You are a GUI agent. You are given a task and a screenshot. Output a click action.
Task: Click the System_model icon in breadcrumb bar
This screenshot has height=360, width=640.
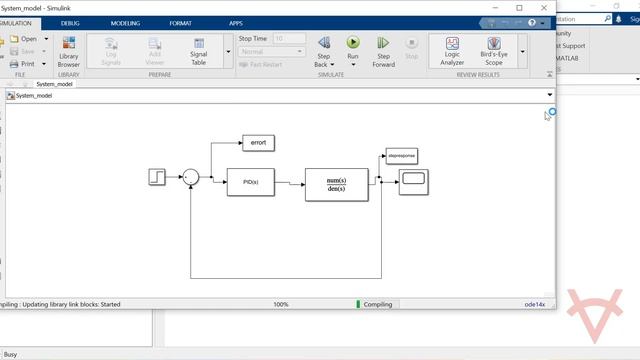11,96
